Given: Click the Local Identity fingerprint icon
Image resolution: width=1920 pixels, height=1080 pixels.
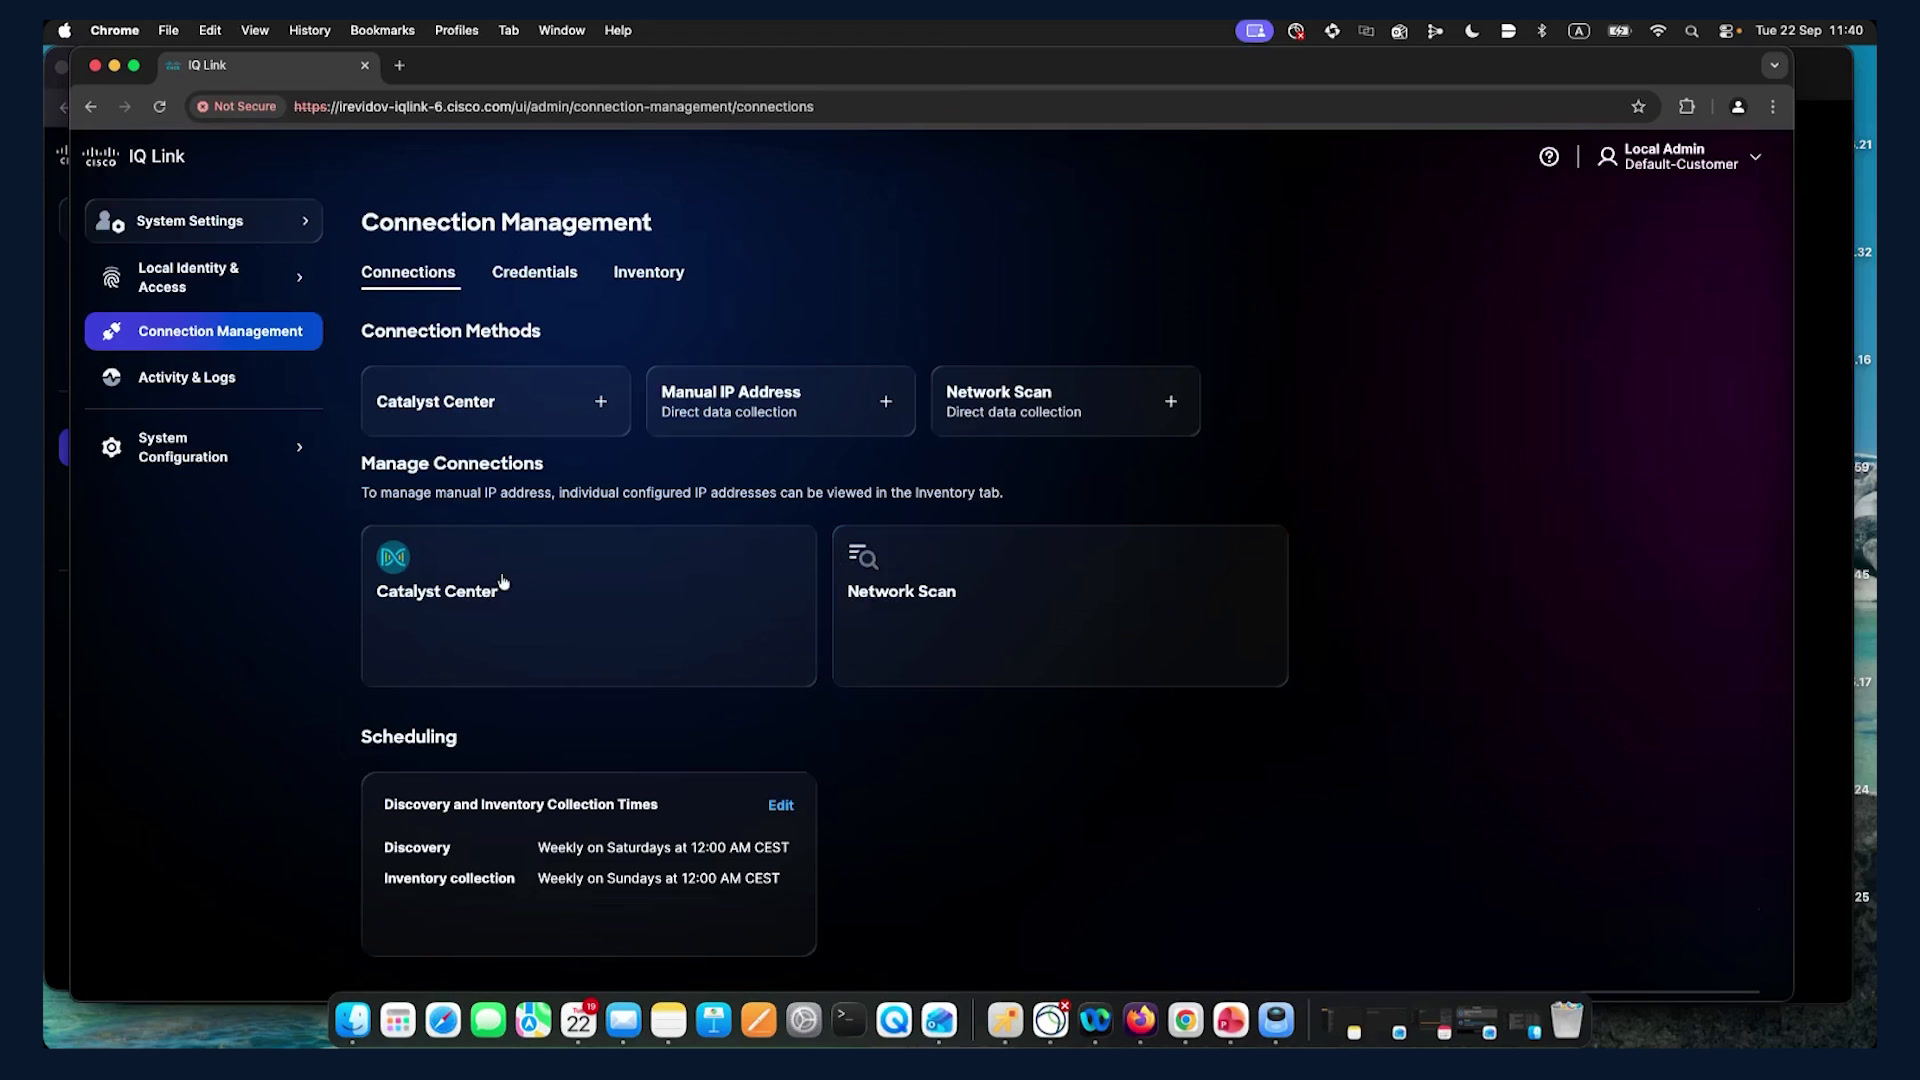Looking at the screenshot, I should coord(111,278).
